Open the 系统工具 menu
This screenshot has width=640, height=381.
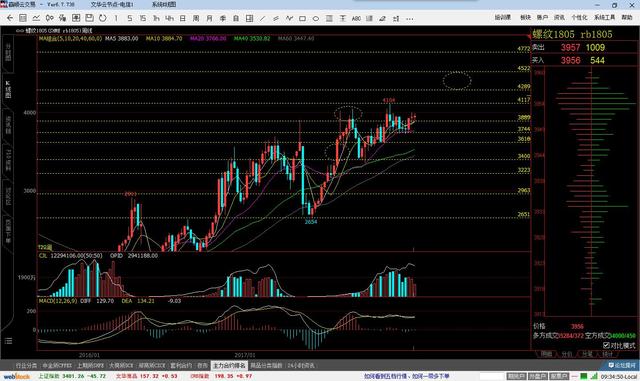point(604,17)
